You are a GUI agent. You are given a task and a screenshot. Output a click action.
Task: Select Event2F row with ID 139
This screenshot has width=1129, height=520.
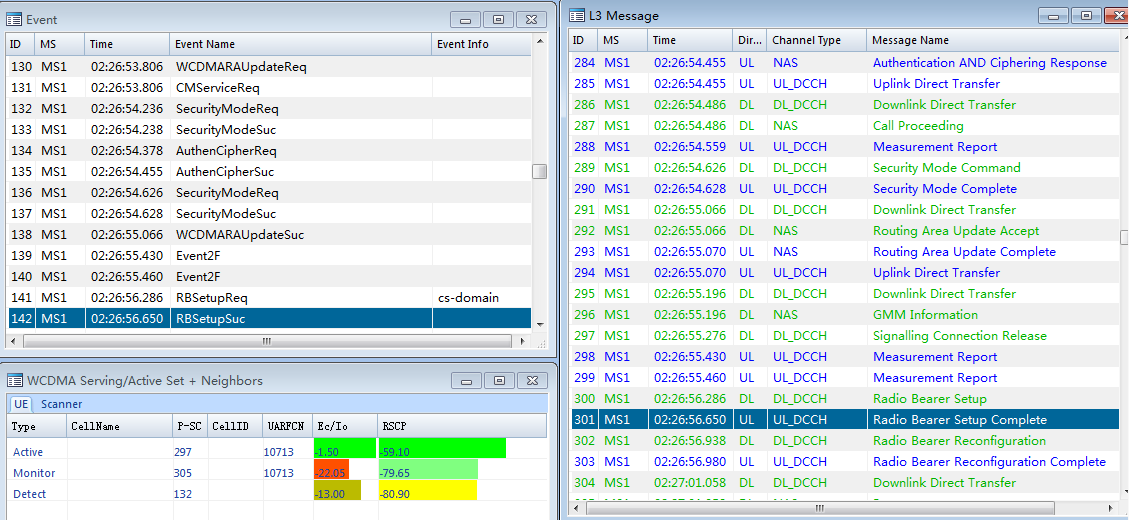click(269, 256)
